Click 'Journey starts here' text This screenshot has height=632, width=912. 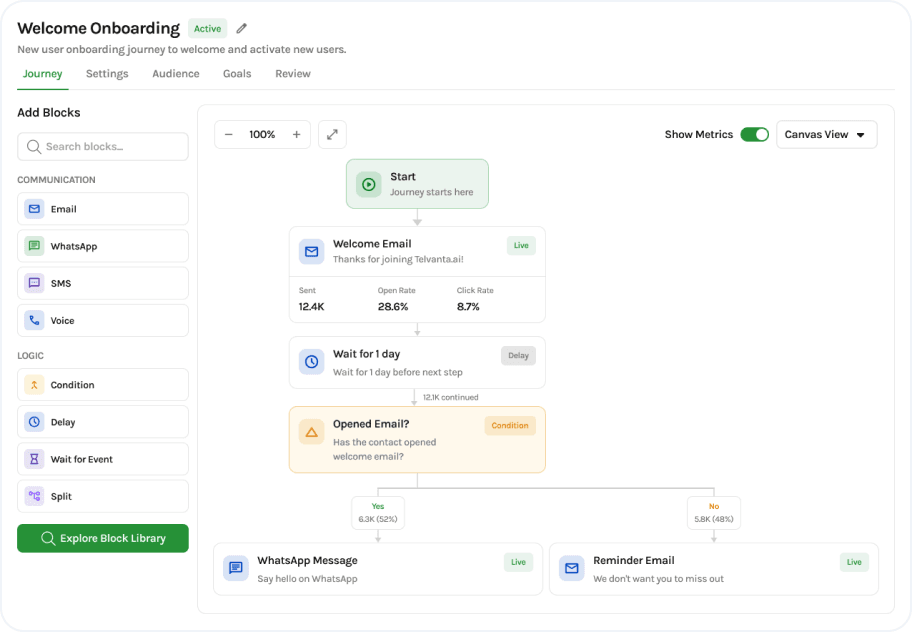tap(432, 192)
